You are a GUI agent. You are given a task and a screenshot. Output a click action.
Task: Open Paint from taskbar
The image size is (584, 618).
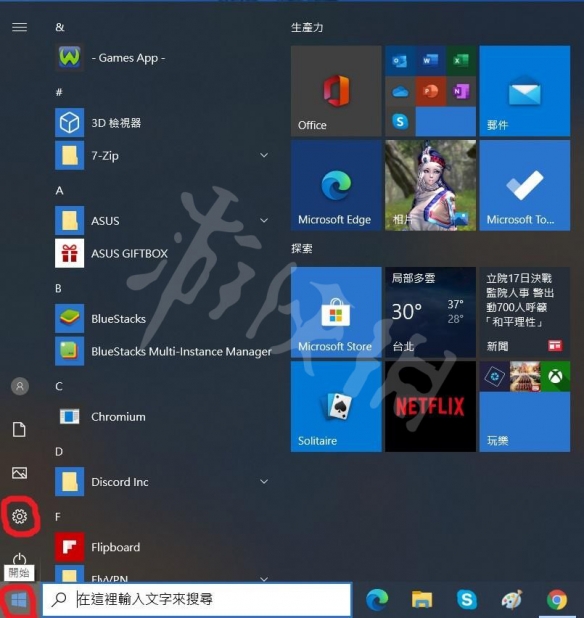coord(512,599)
